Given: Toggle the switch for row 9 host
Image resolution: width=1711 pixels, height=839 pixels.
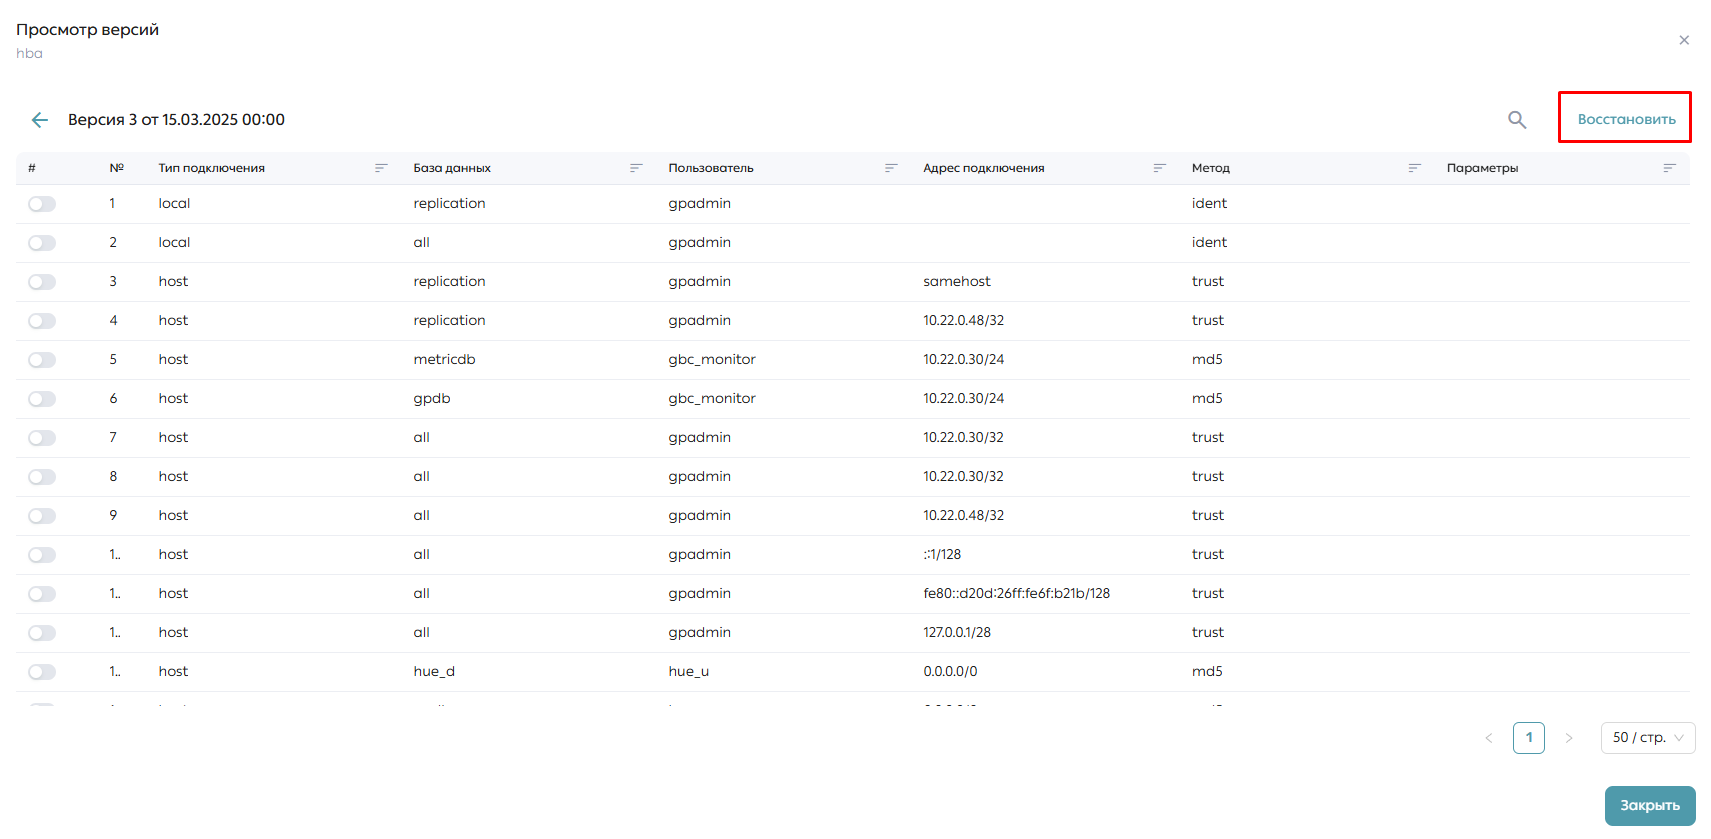Looking at the screenshot, I should coord(42,516).
